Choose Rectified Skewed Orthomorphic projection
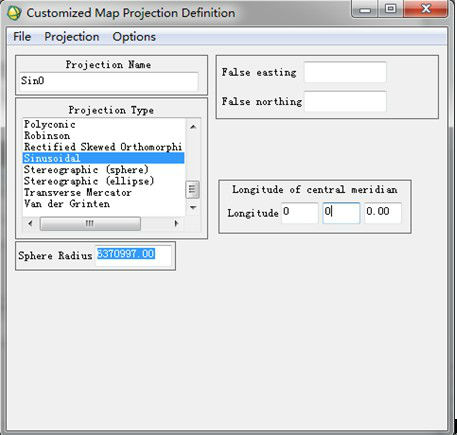 103,147
